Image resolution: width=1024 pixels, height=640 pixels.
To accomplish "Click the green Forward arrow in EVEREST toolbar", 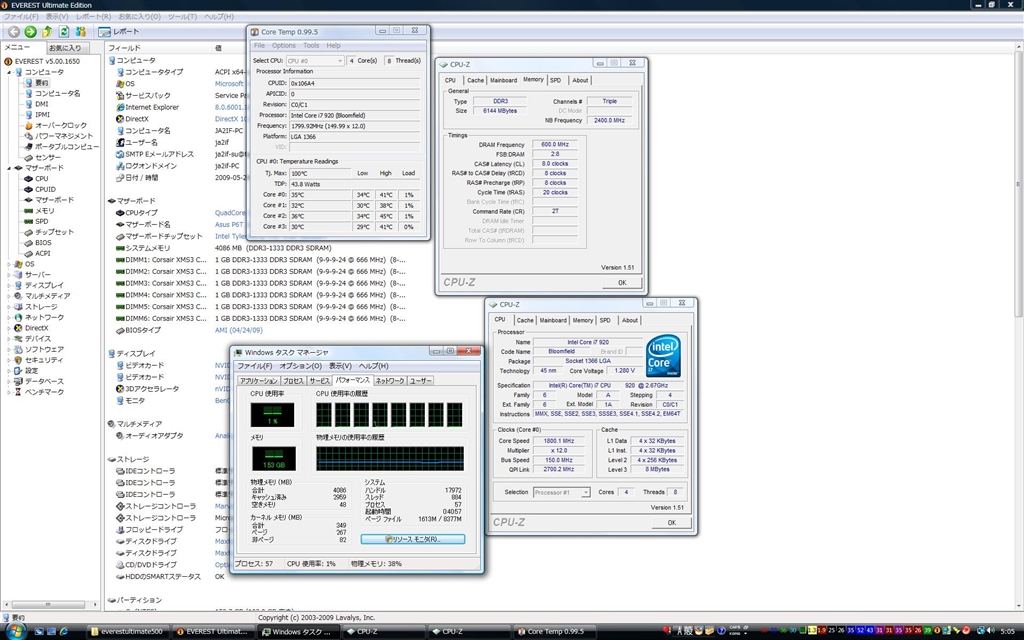I will [x=31, y=31].
